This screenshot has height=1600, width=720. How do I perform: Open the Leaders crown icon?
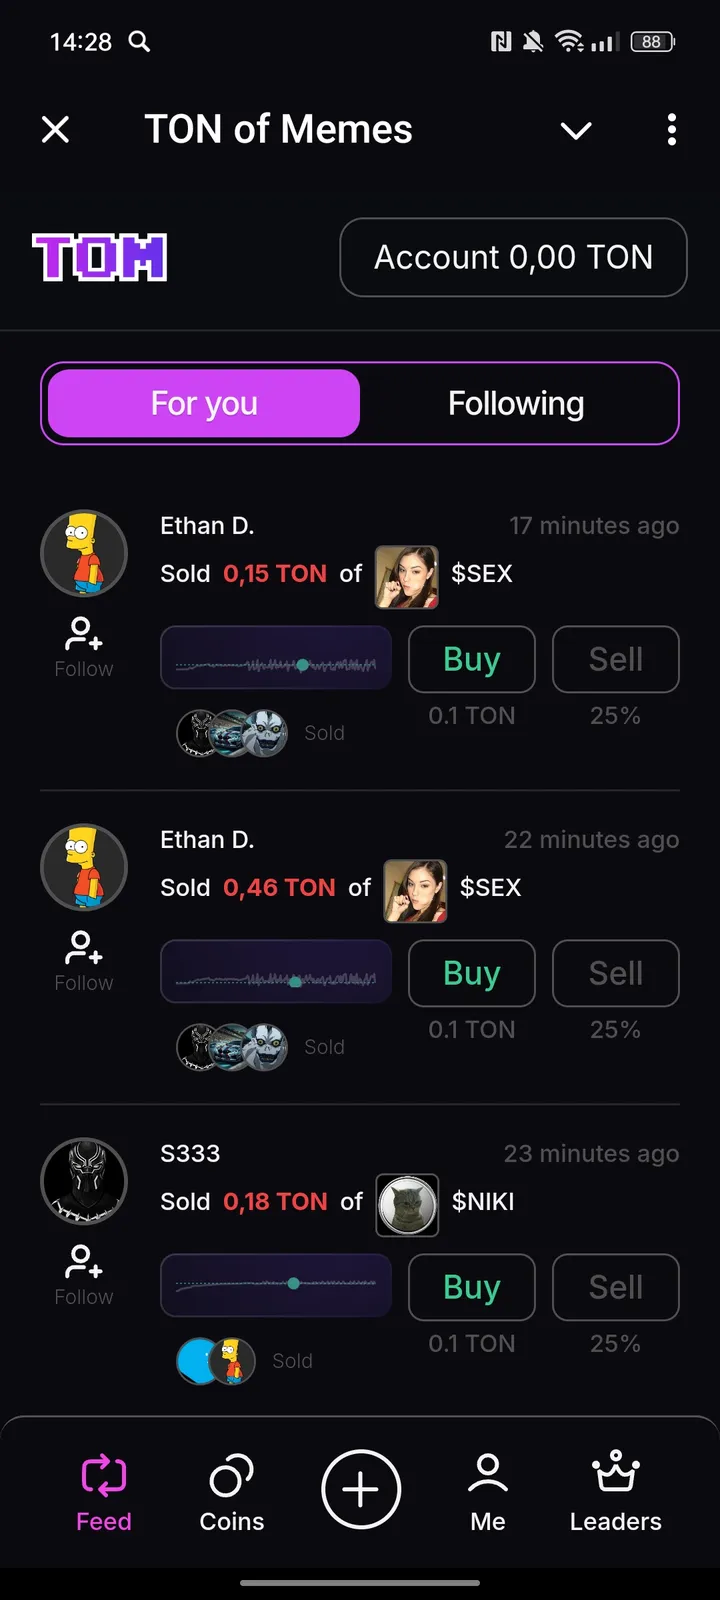point(615,1473)
